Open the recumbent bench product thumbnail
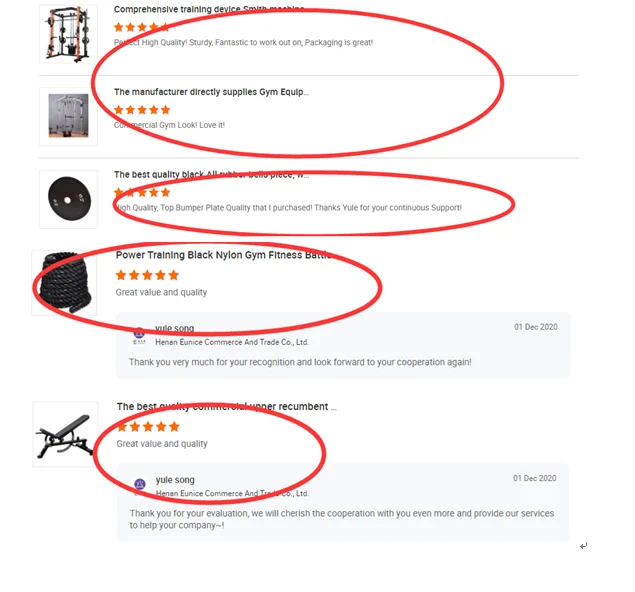Viewport: 635px width, 592px height. coord(65,434)
